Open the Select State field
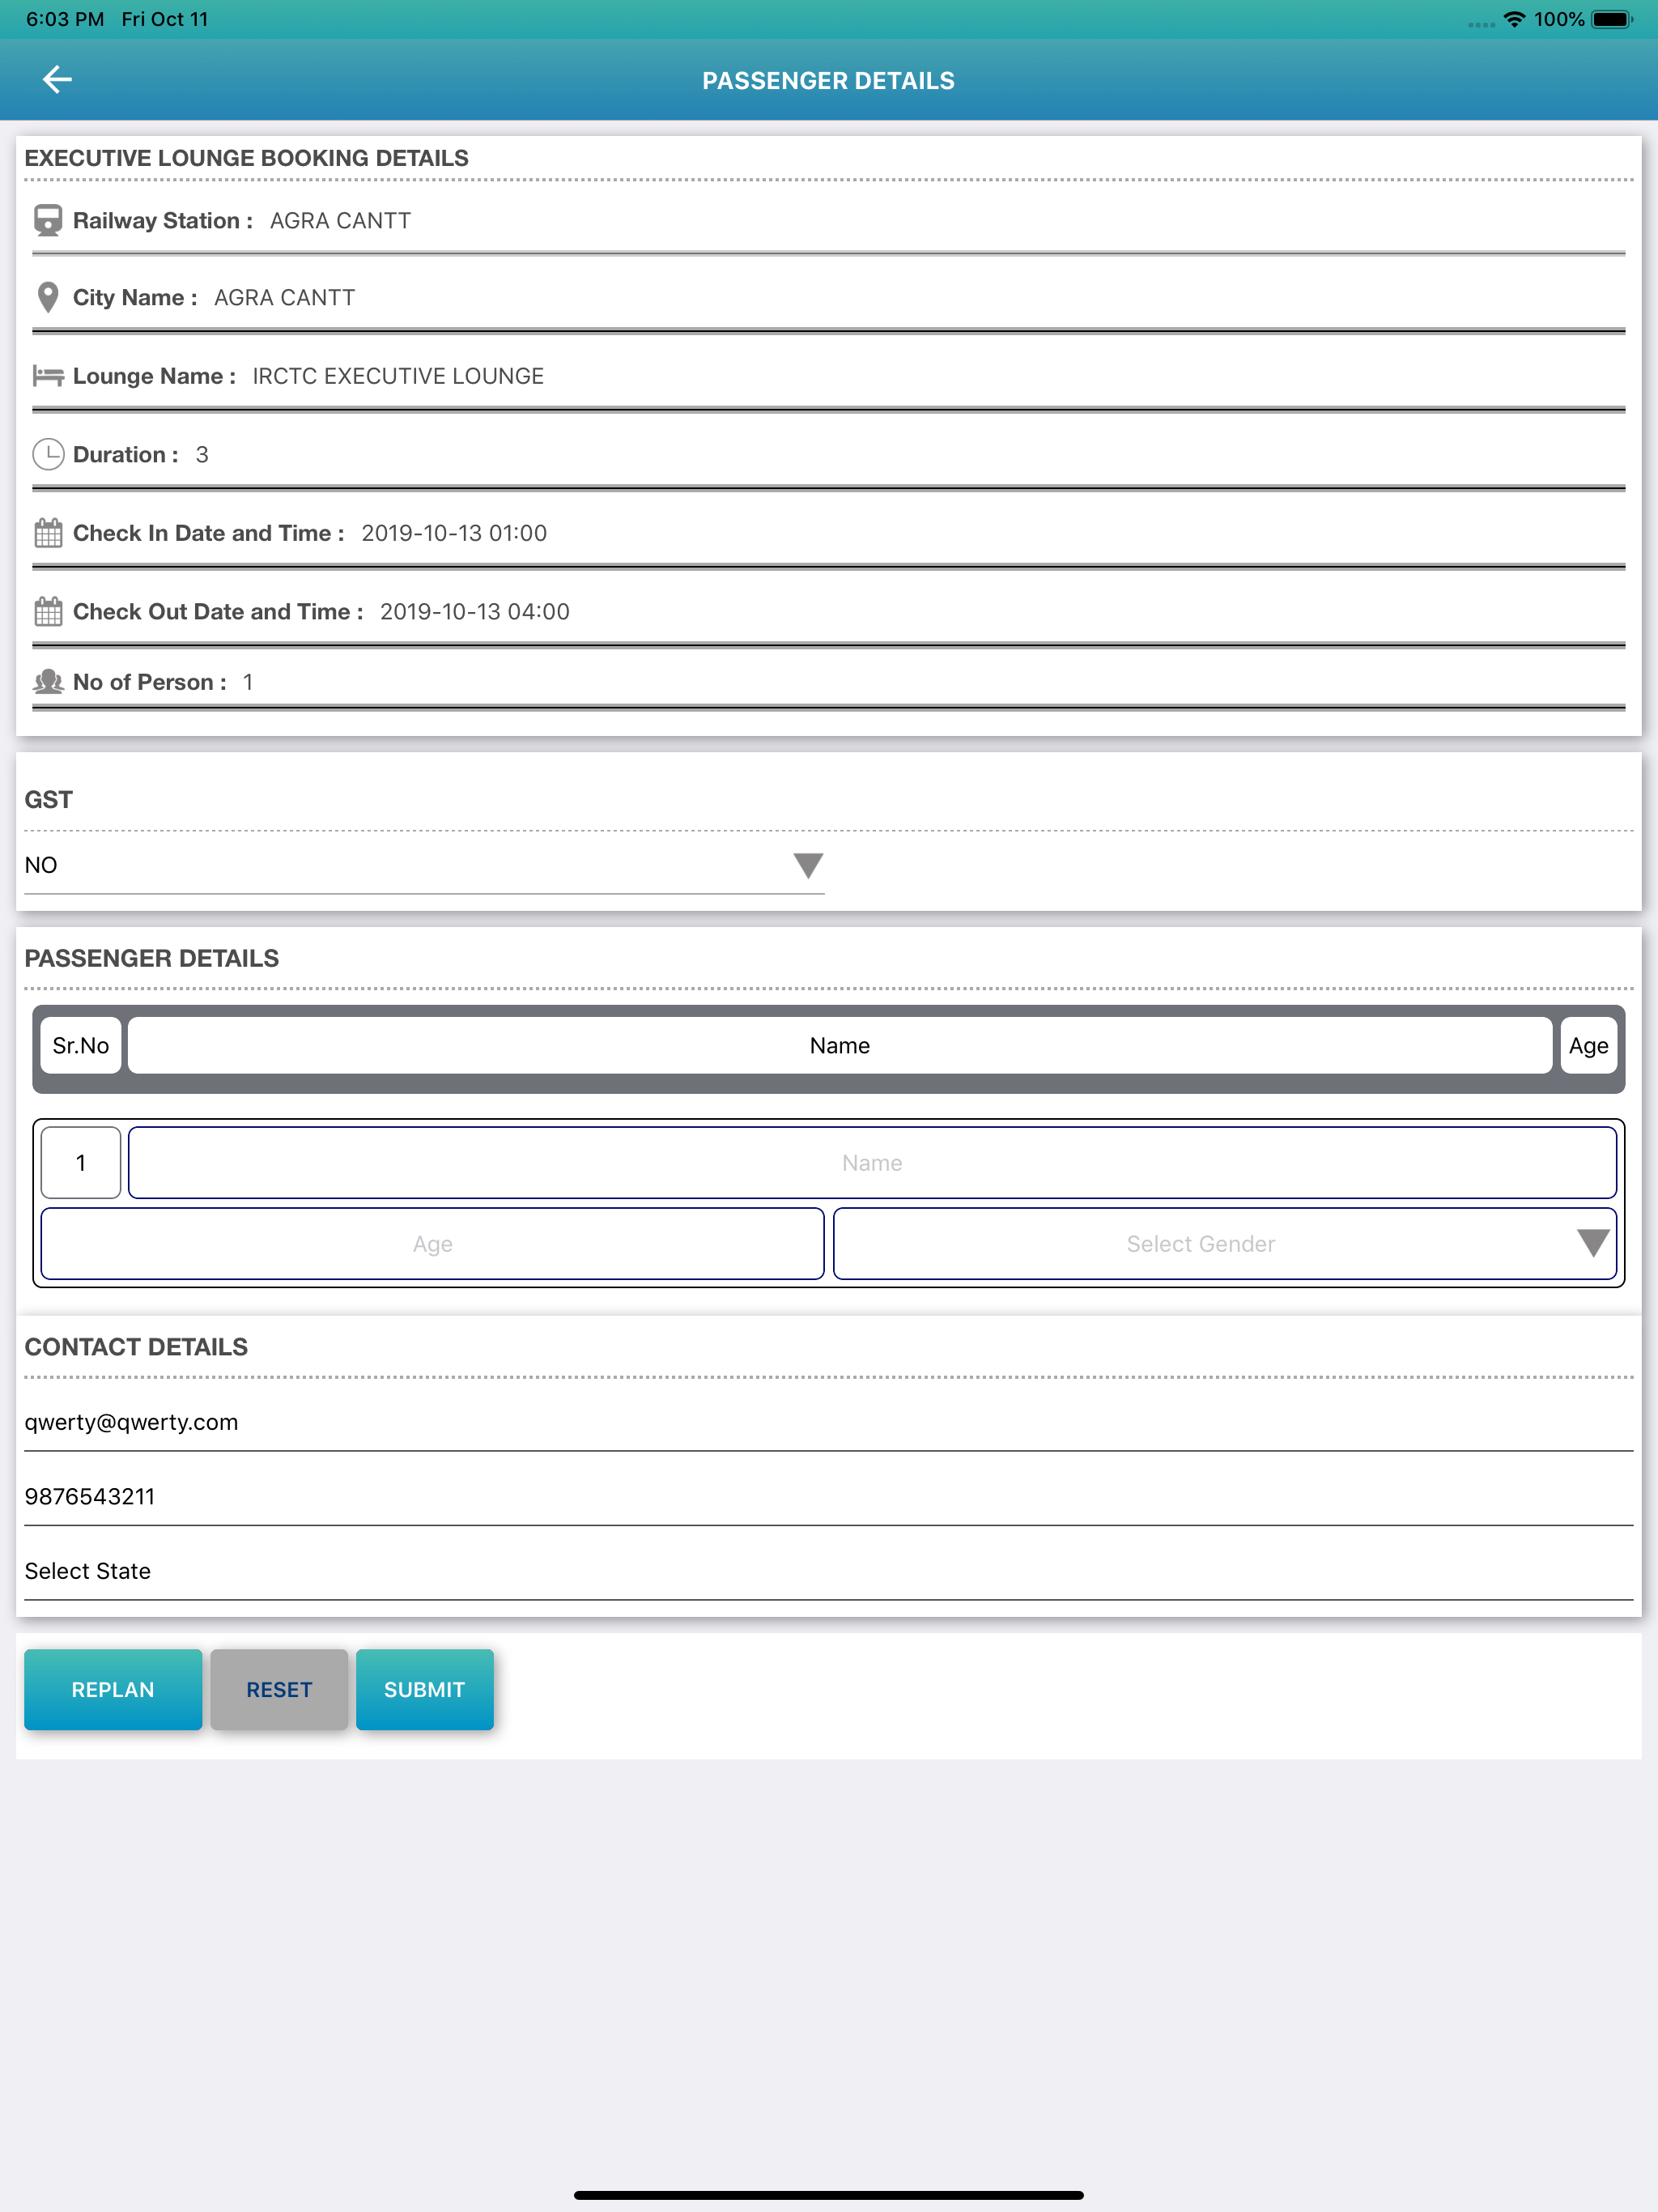The image size is (1658, 2212). click(828, 1571)
